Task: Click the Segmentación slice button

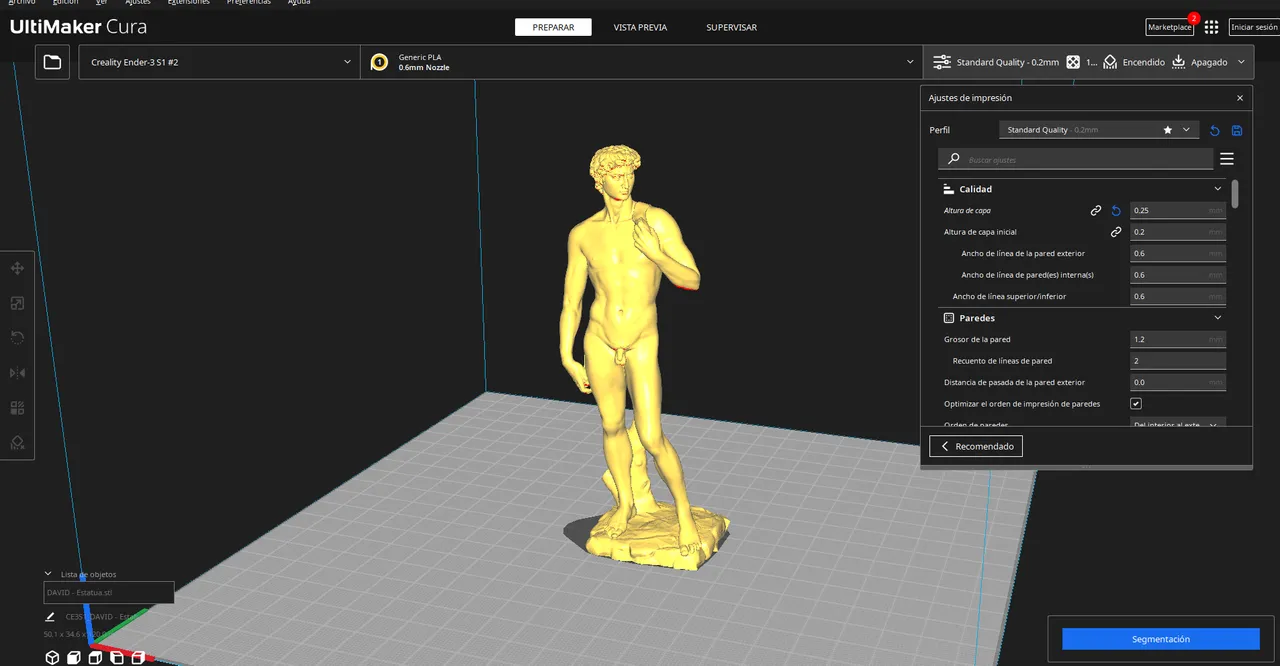Action: 1160,639
